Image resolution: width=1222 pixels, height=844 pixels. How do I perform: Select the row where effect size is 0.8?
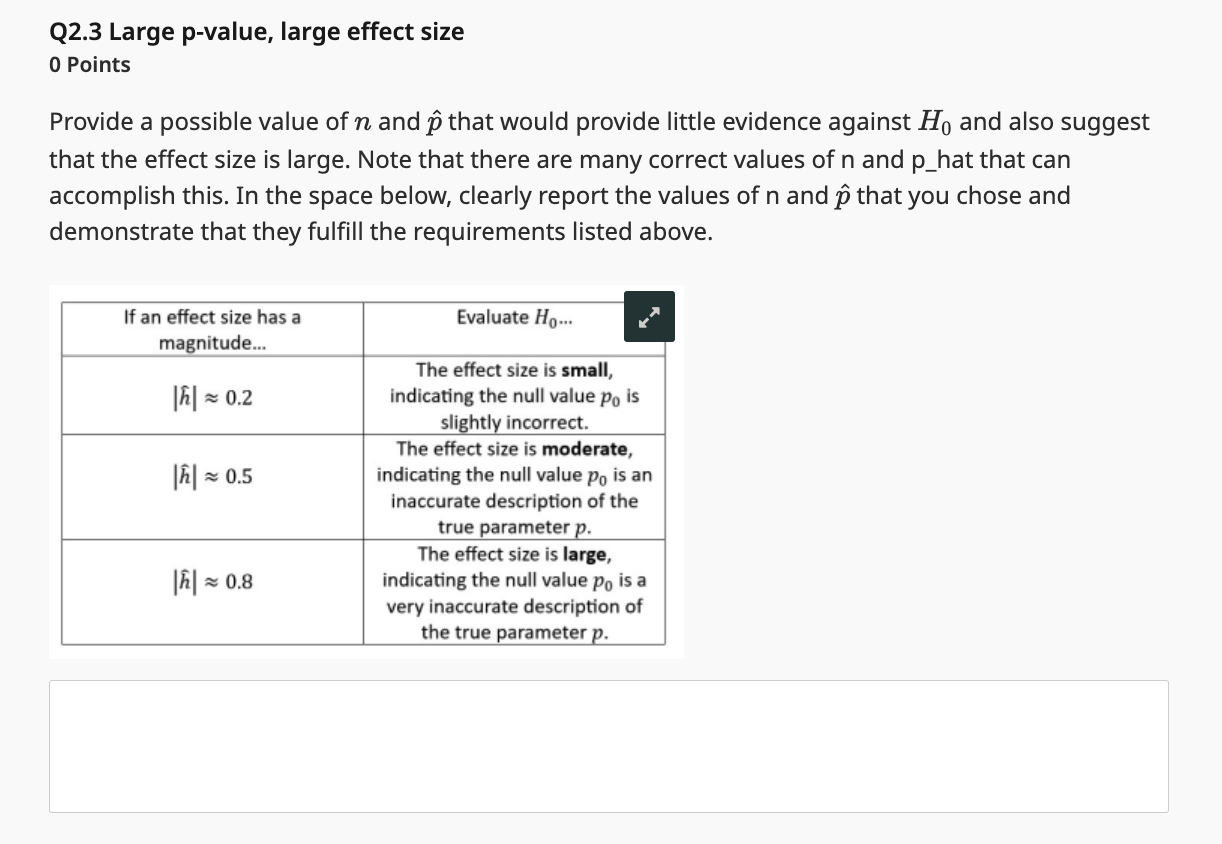[x=211, y=582]
